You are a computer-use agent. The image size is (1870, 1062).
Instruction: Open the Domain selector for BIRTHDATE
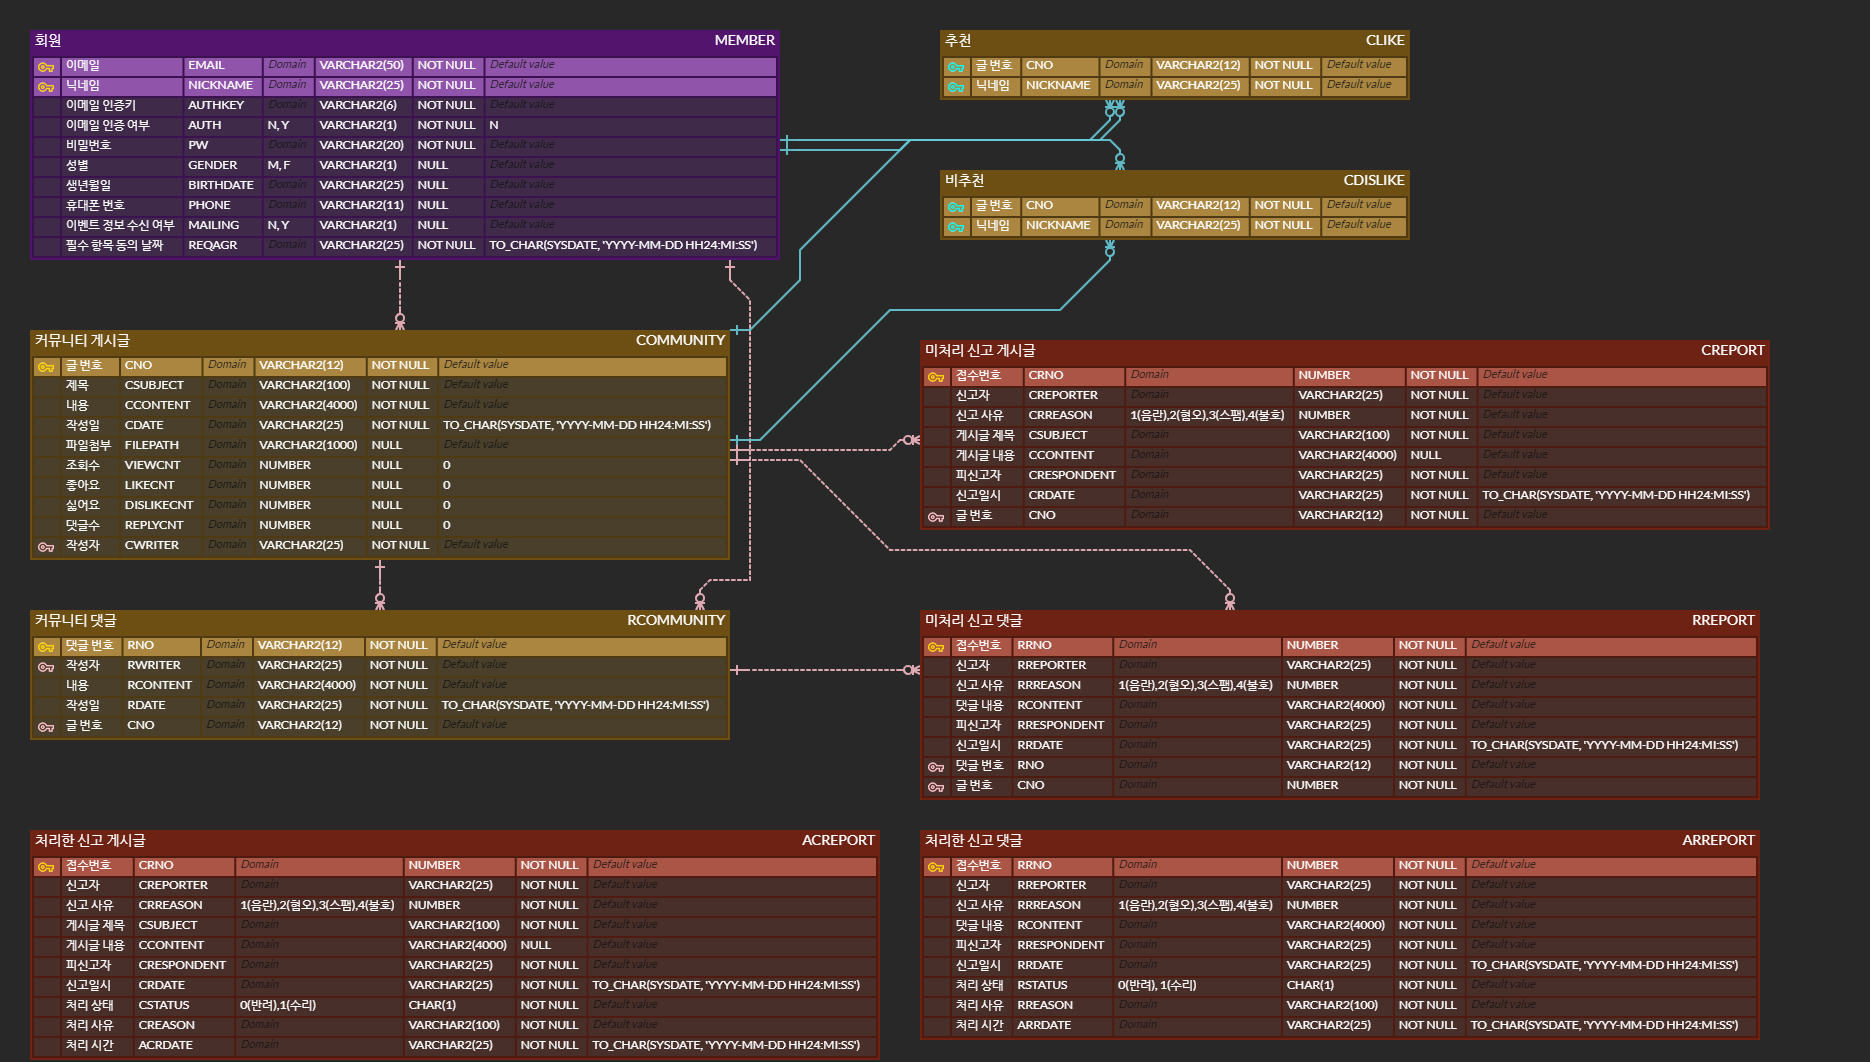click(288, 185)
